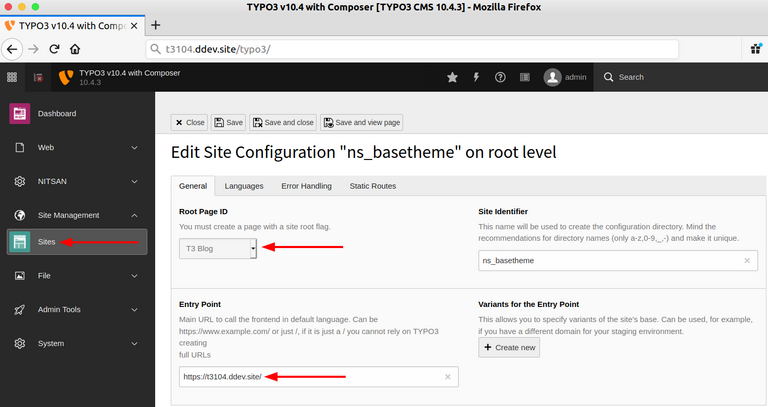Open the Static Routes tab
768x407 pixels.
(x=372, y=186)
